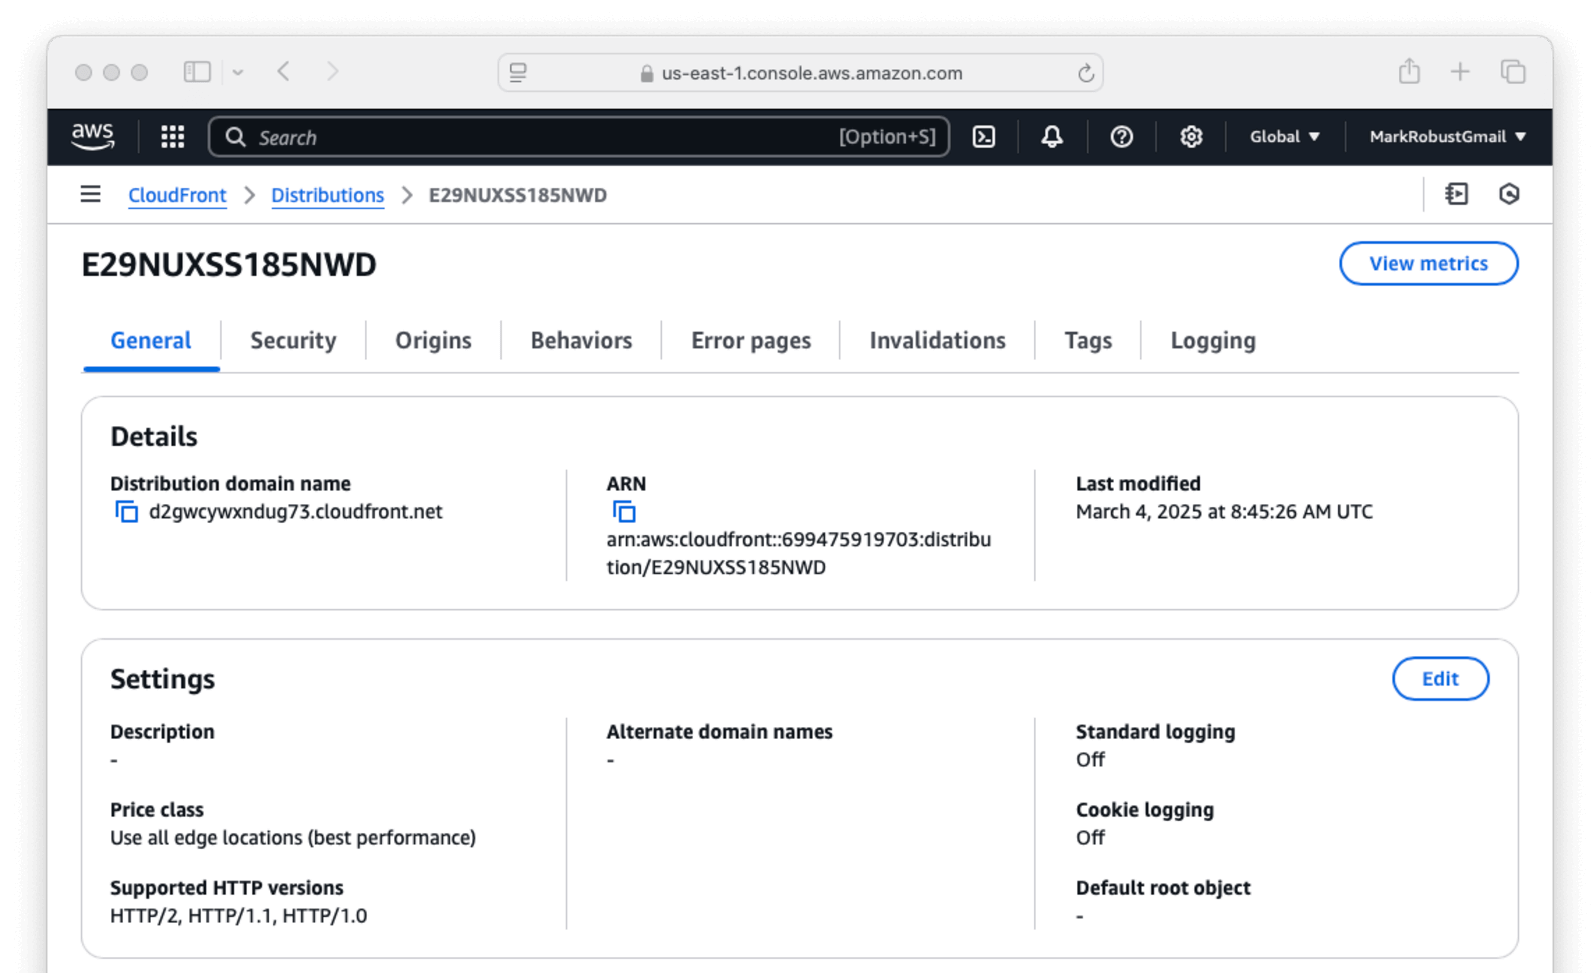This screenshot has width=1596, height=973.
Task: Click the Edit button in Settings
Action: tap(1441, 679)
